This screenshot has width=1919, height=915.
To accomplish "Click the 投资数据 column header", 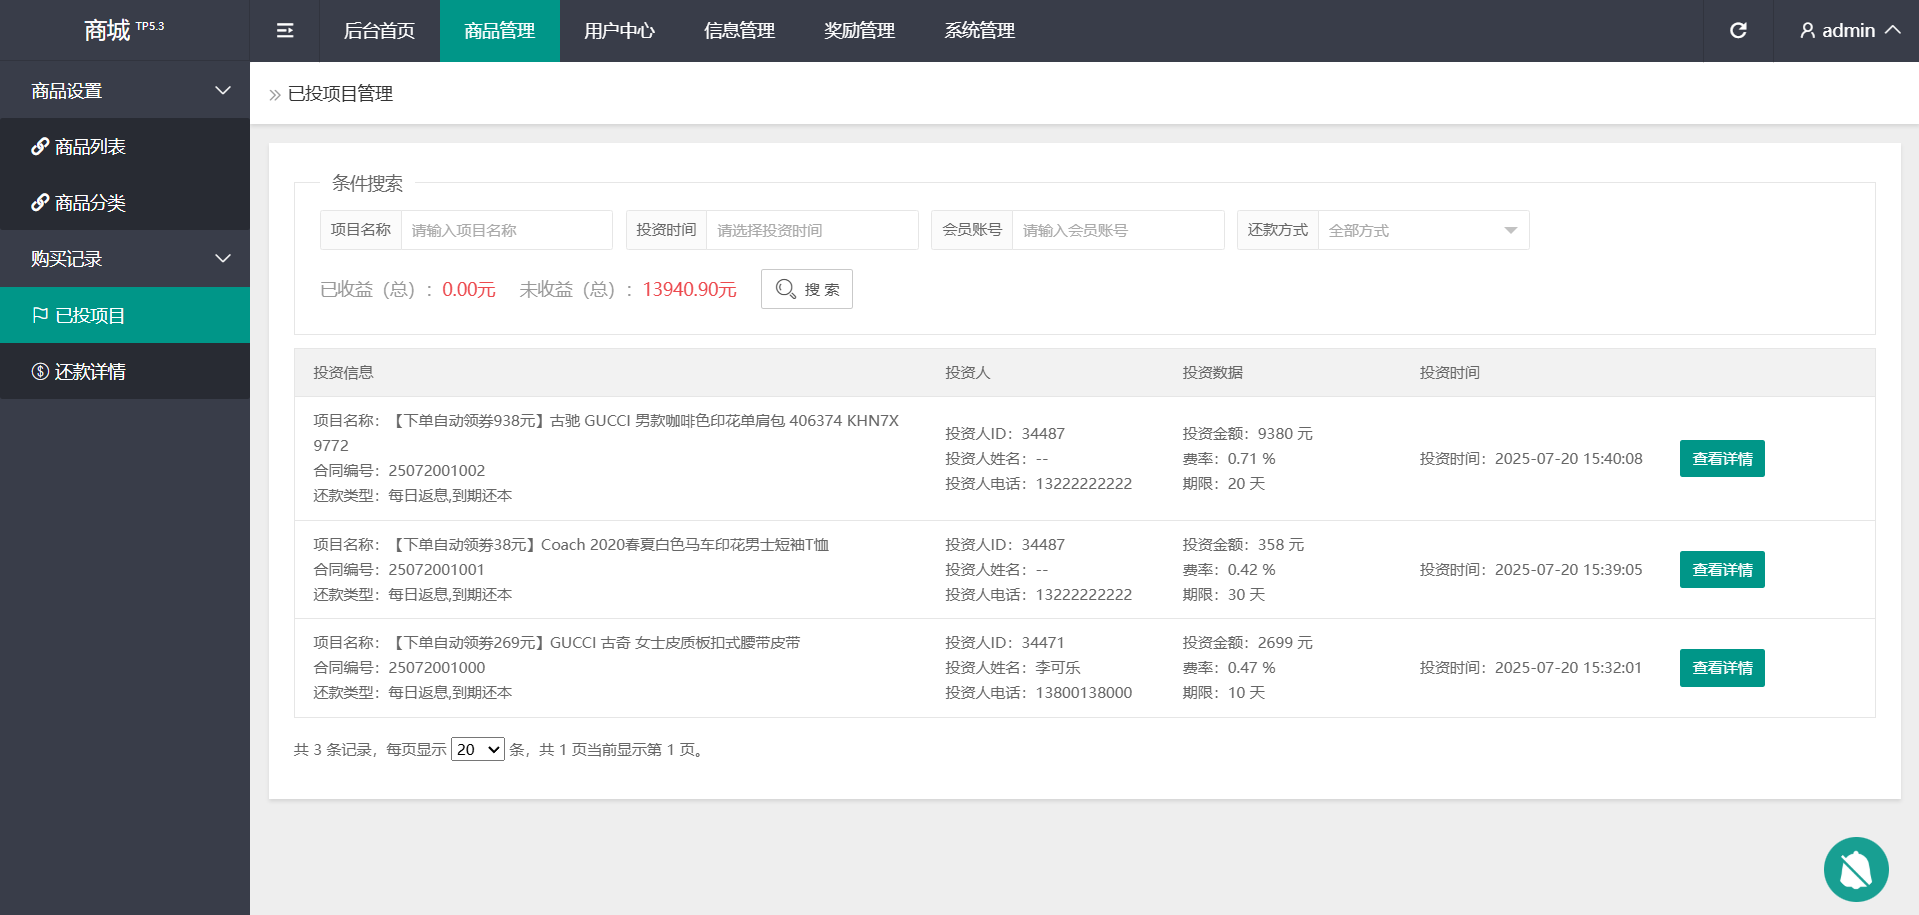I will [1212, 373].
